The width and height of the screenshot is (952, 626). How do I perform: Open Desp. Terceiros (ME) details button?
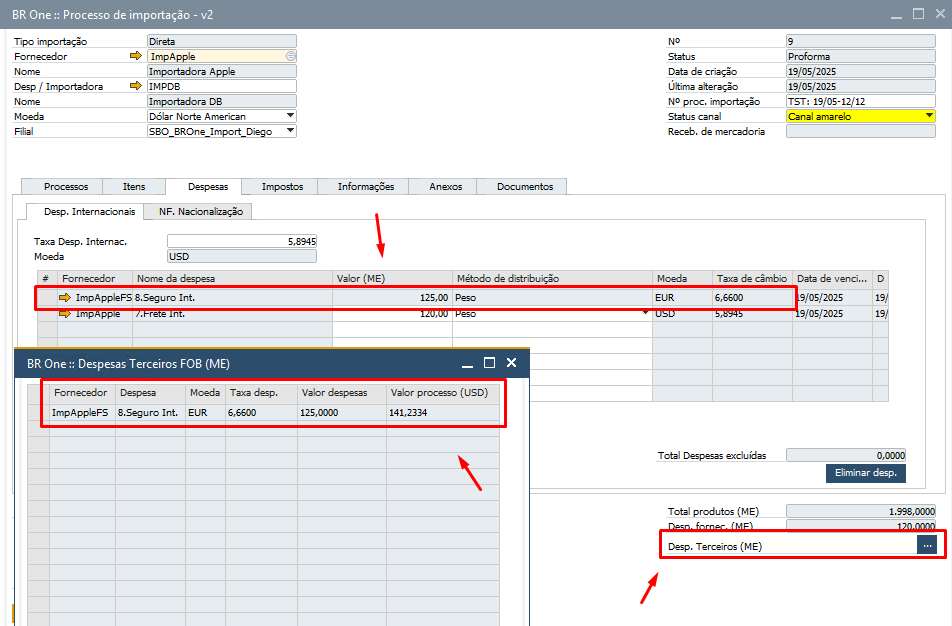click(x=926, y=546)
